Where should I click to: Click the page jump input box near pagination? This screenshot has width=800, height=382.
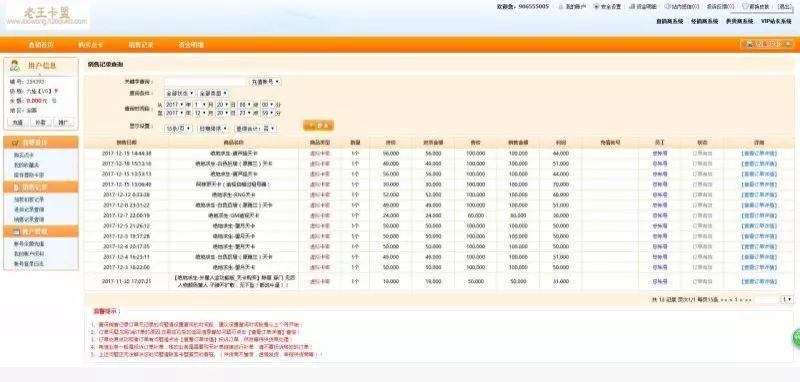point(766,300)
